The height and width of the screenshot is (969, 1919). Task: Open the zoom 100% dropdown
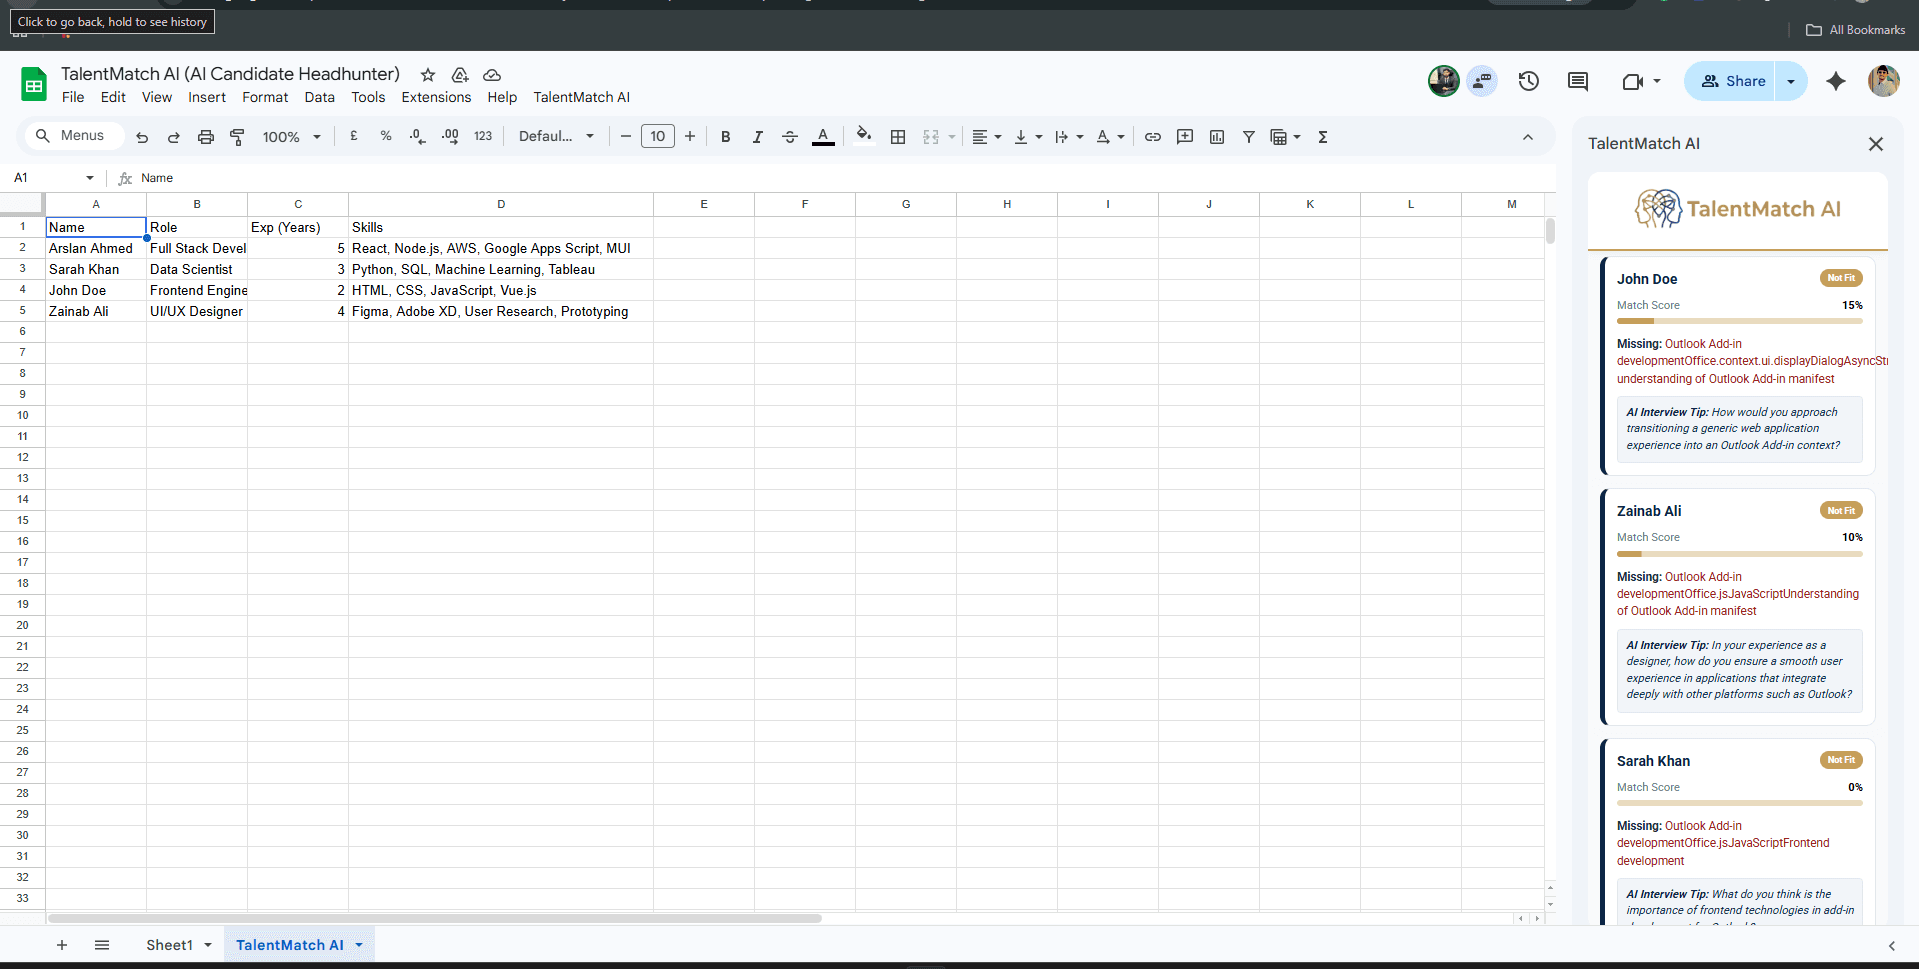tap(291, 137)
